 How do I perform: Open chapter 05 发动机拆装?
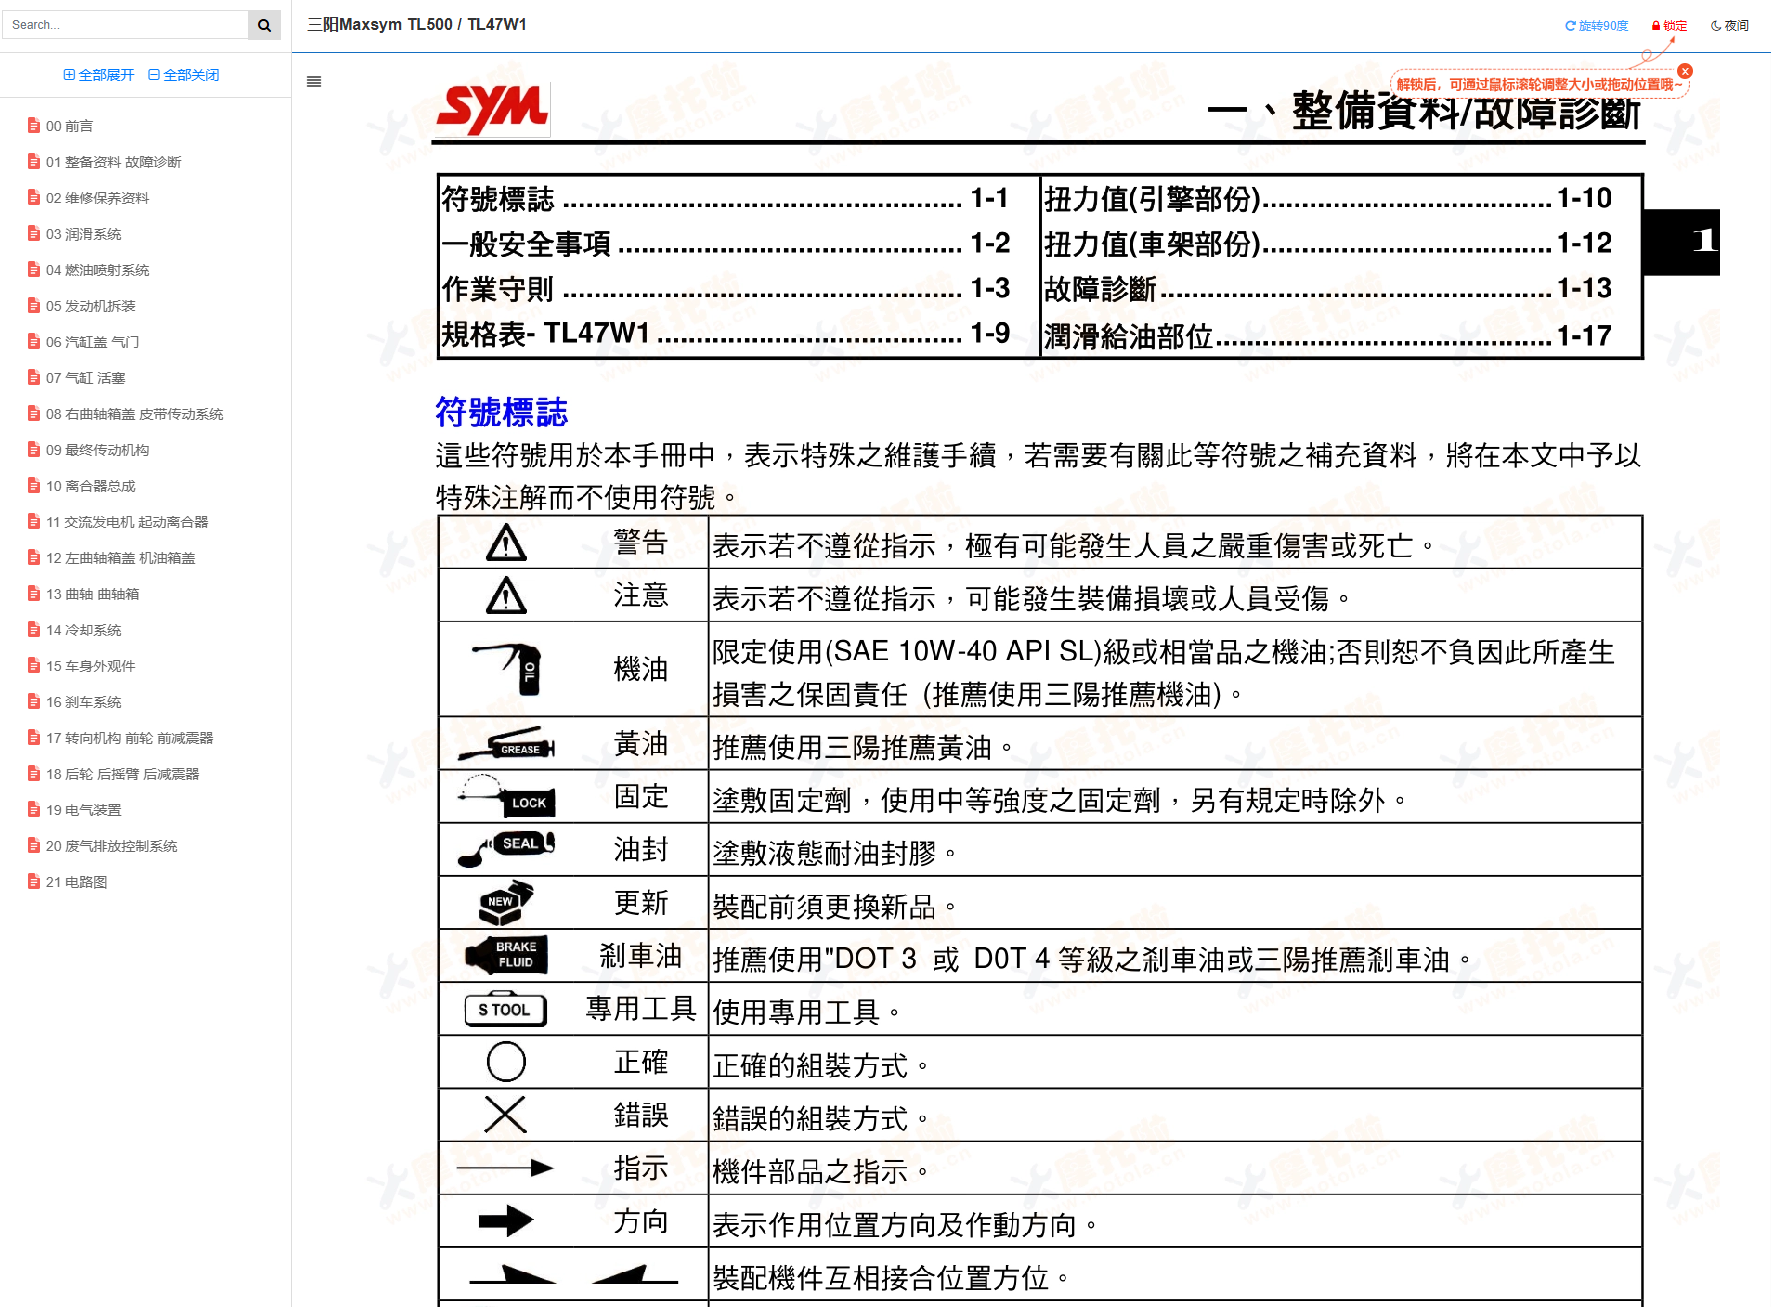(x=90, y=306)
